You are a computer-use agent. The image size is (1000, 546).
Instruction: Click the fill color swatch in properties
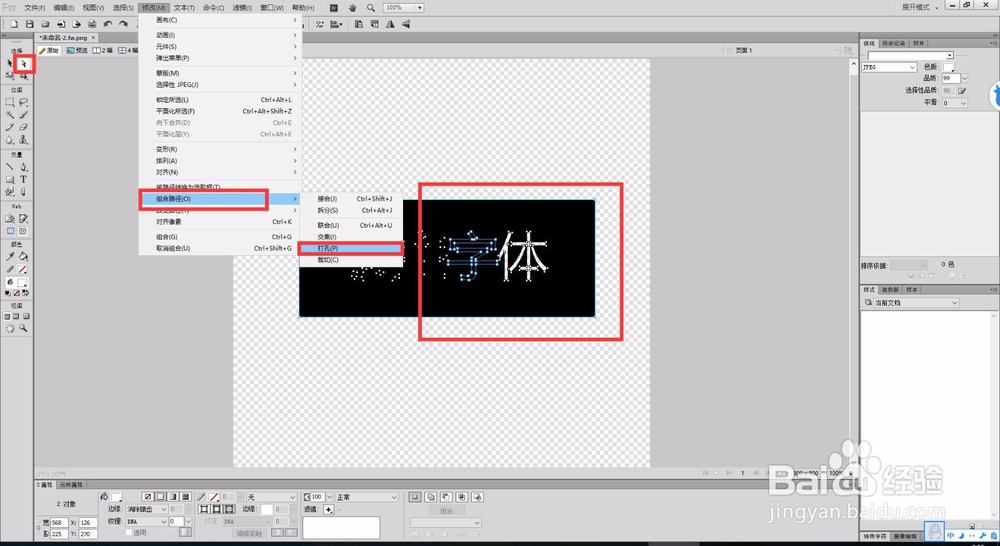click(x=117, y=497)
